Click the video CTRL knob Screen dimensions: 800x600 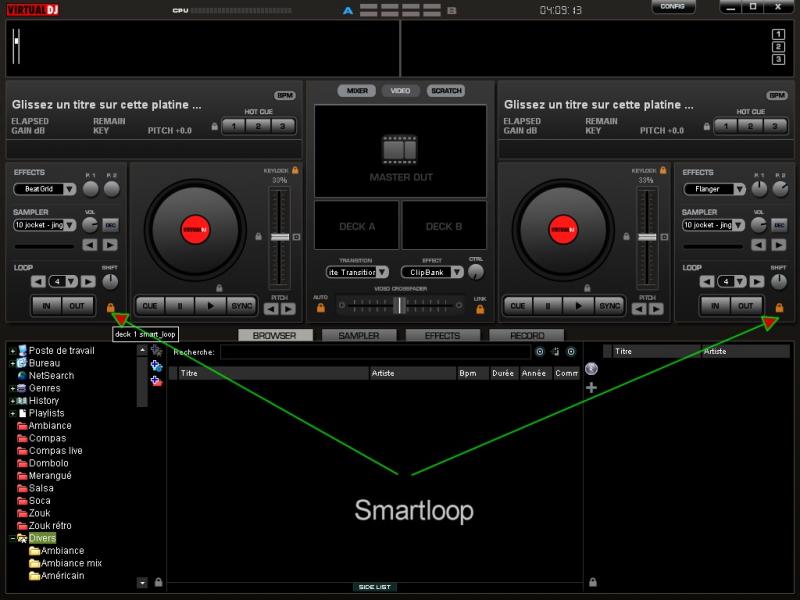point(476,271)
